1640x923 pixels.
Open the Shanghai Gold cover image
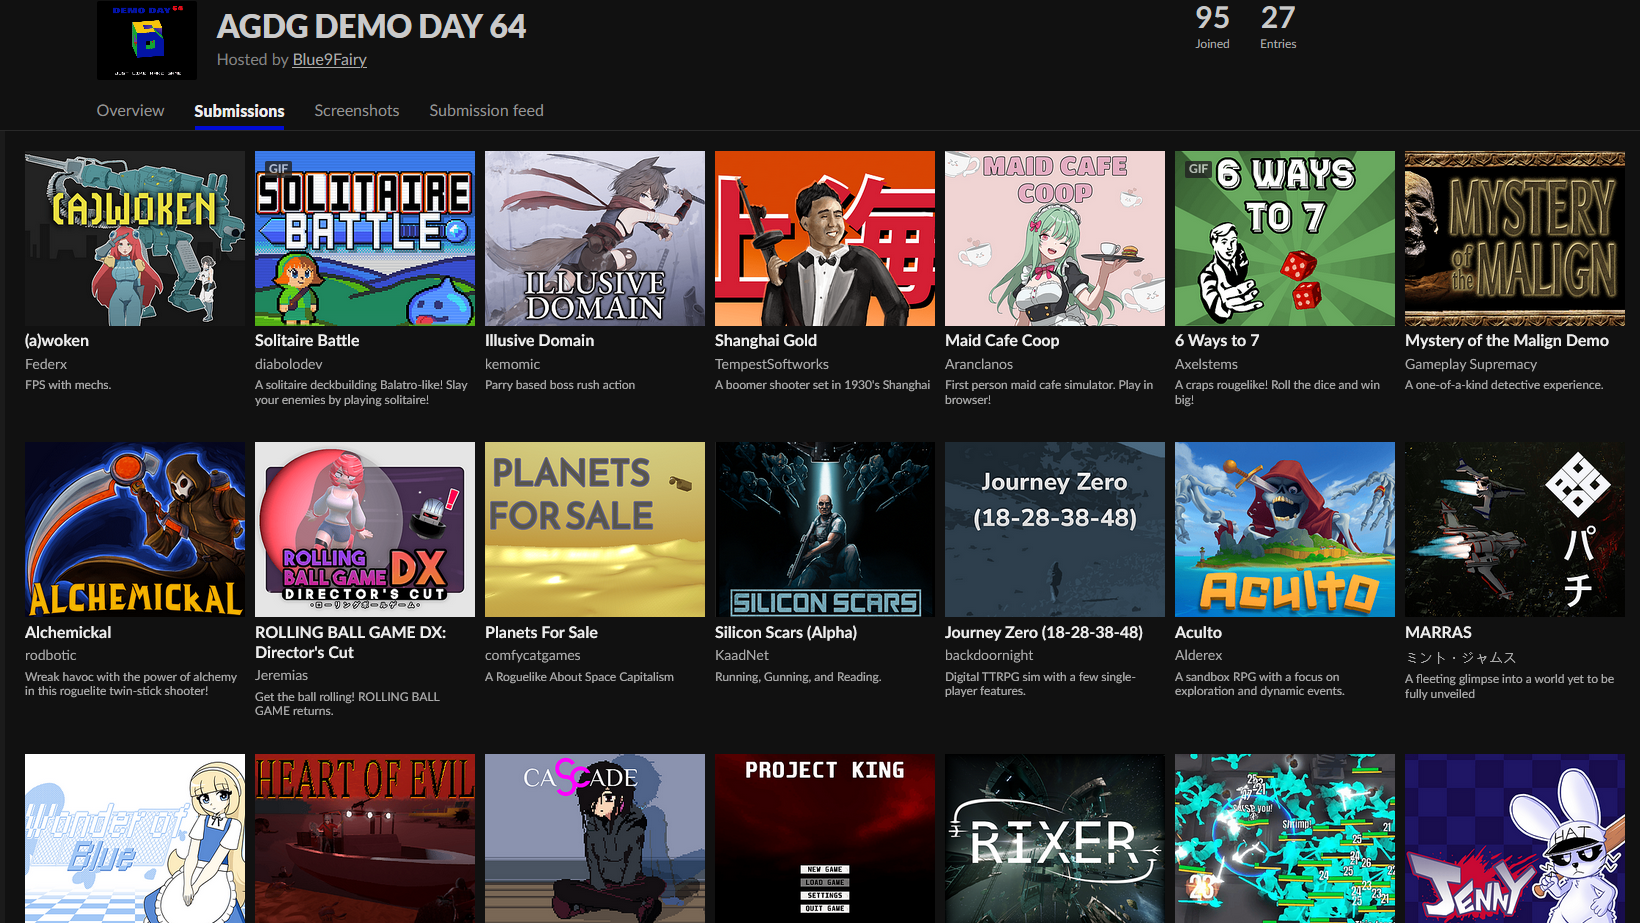(x=825, y=238)
